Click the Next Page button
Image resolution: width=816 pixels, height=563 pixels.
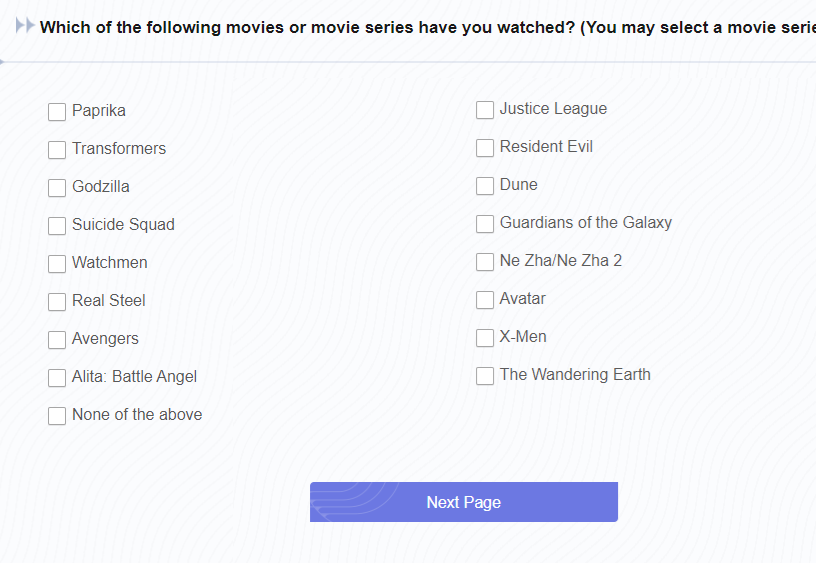point(464,502)
